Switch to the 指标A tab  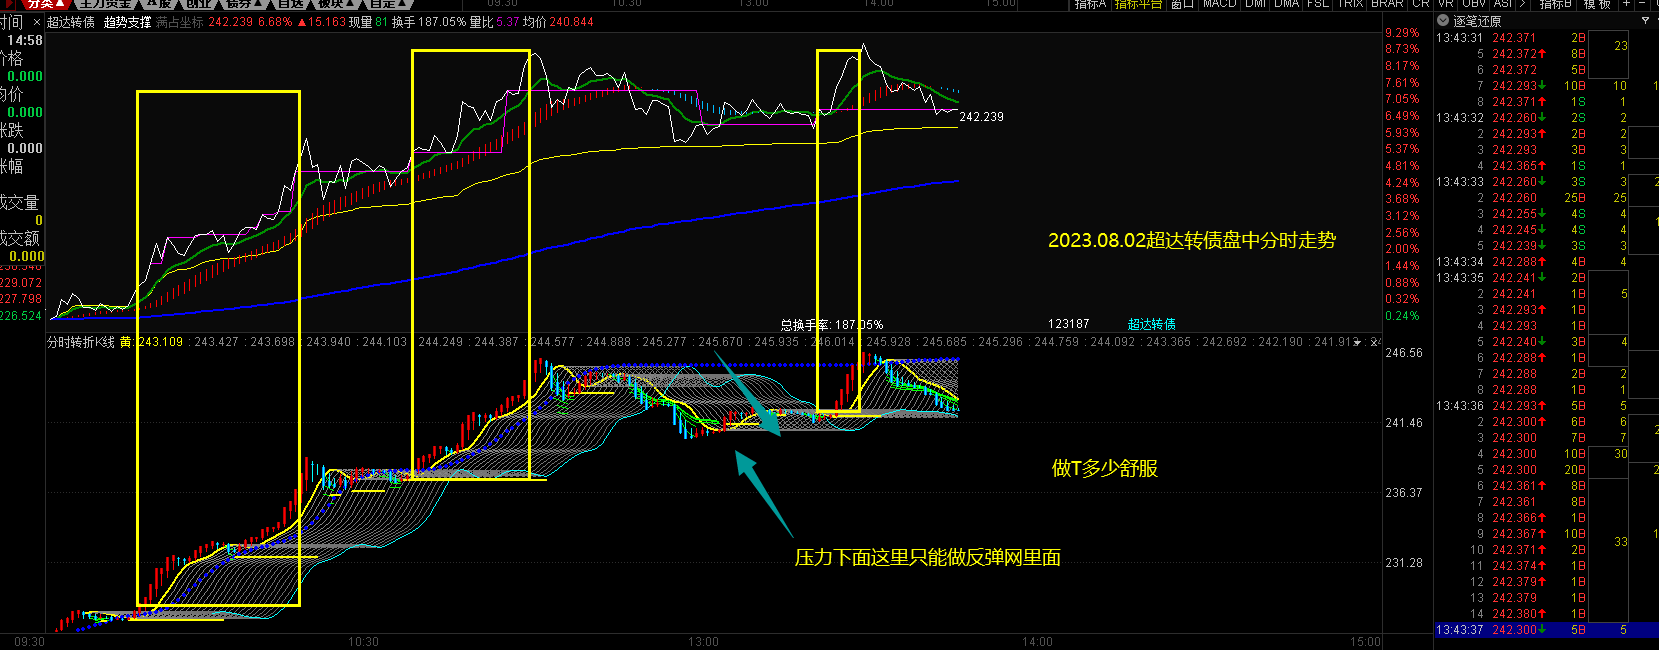tap(1091, 4)
